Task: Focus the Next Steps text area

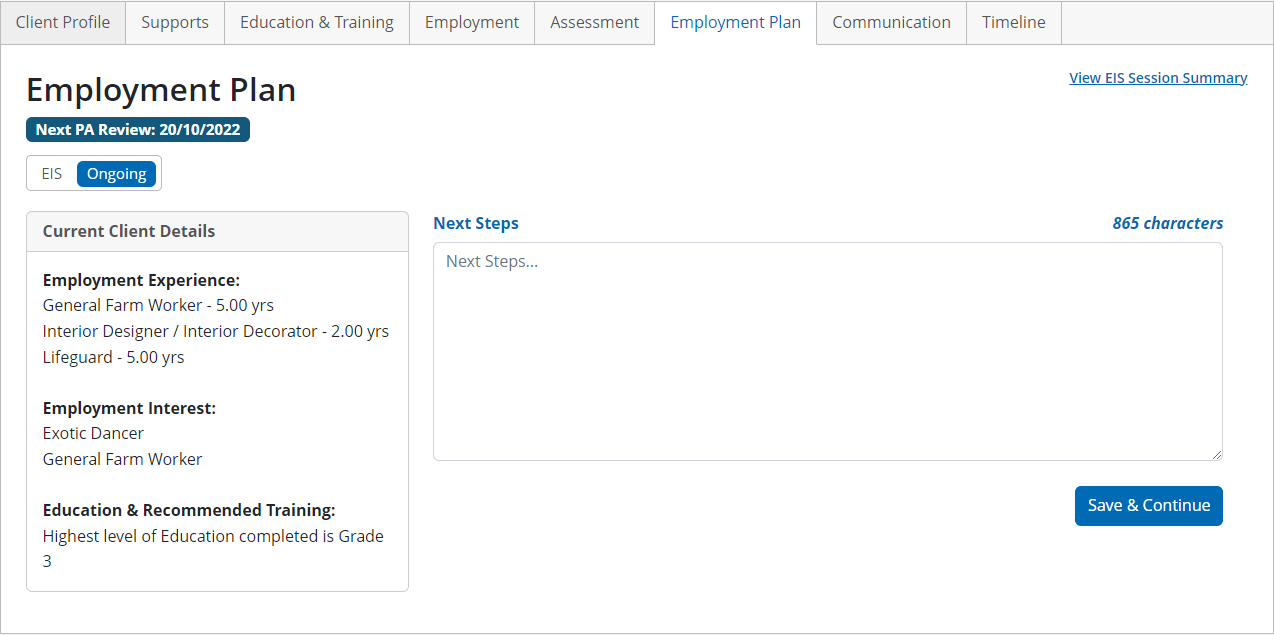Action: click(827, 351)
